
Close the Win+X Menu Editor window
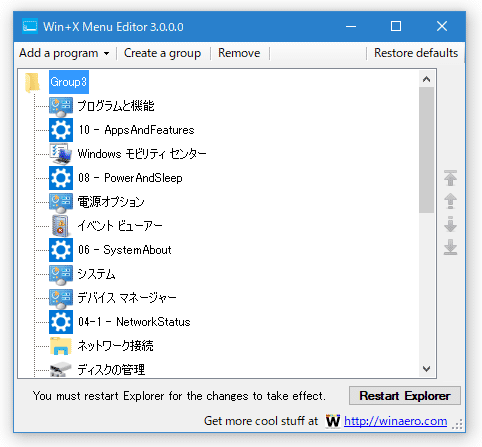click(442, 26)
